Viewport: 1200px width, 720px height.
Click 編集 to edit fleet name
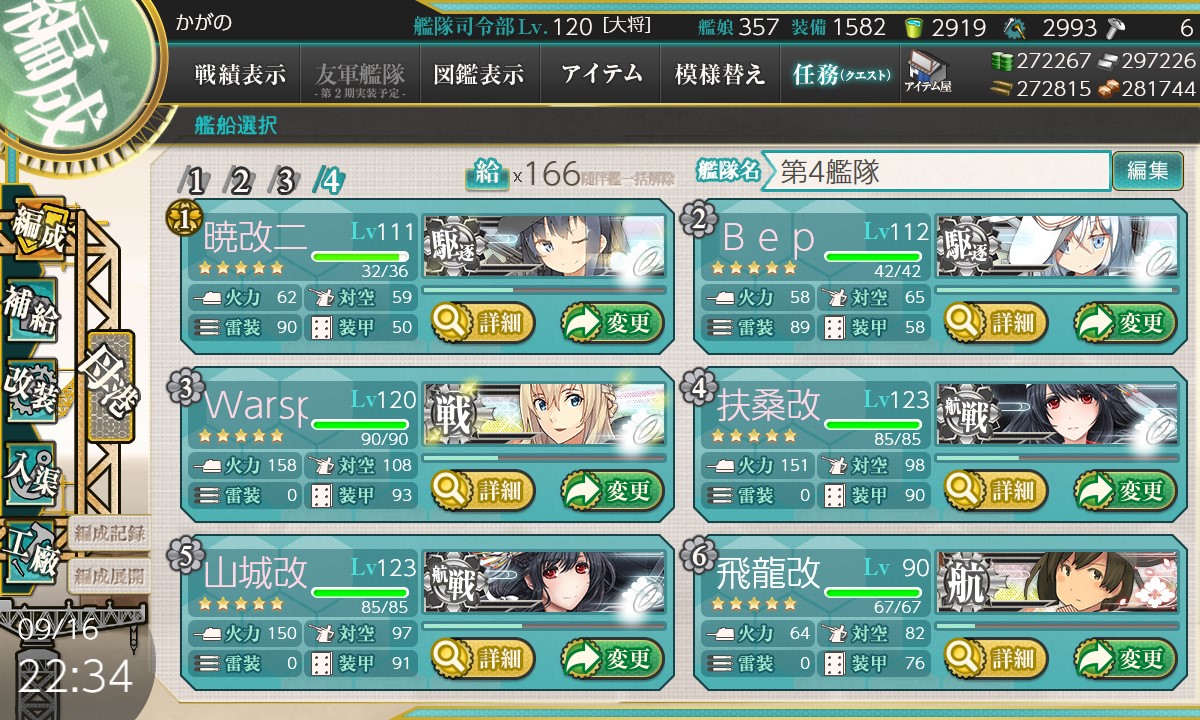pyautogui.click(x=1148, y=171)
